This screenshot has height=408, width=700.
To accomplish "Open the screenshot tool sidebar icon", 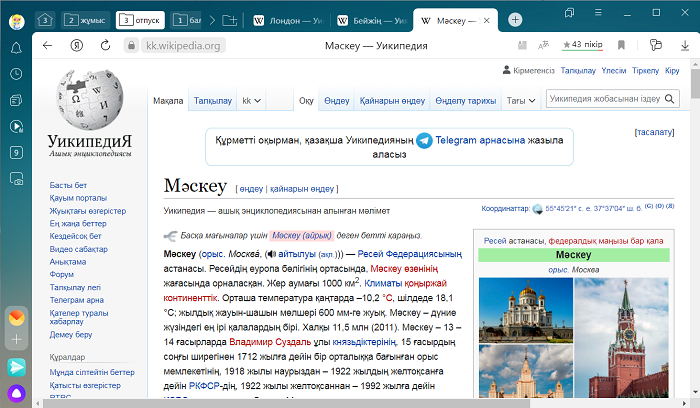I will [x=16, y=179].
